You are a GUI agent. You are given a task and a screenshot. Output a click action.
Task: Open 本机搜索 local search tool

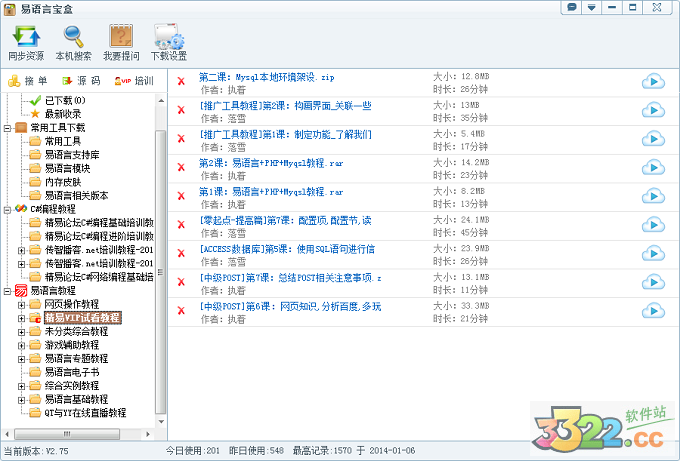pos(73,42)
